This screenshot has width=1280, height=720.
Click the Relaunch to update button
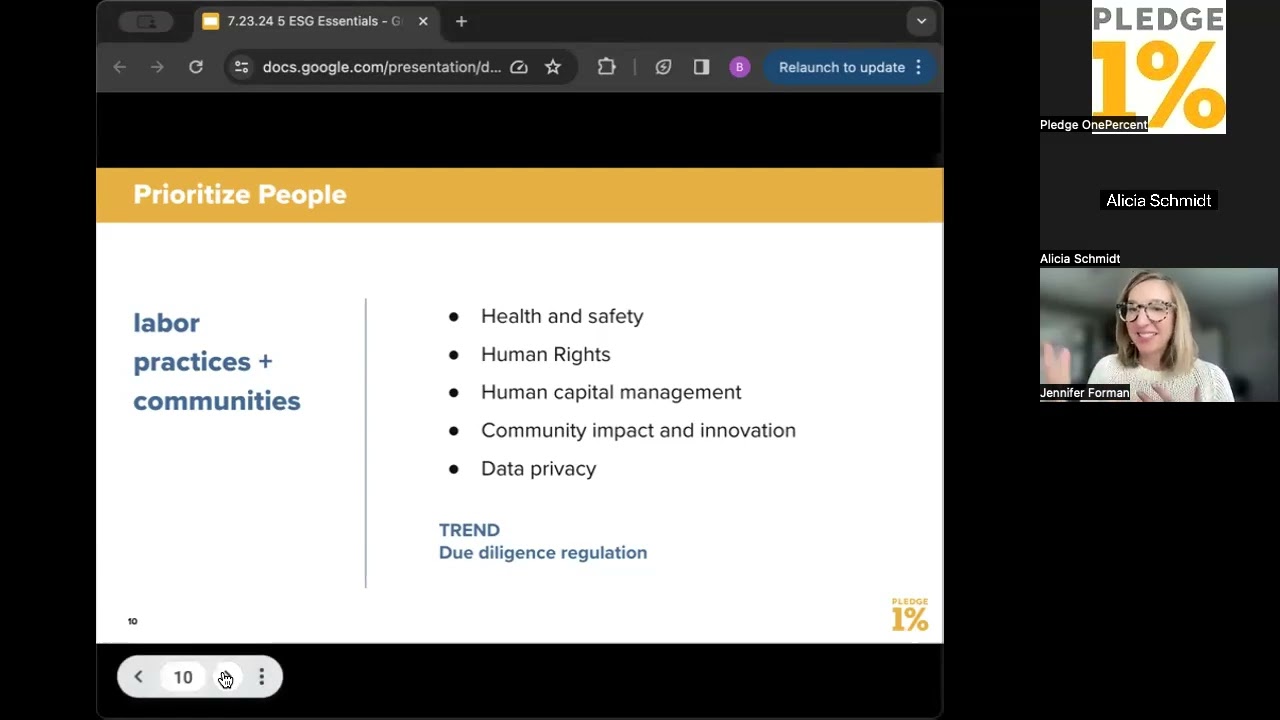click(842, 67)
